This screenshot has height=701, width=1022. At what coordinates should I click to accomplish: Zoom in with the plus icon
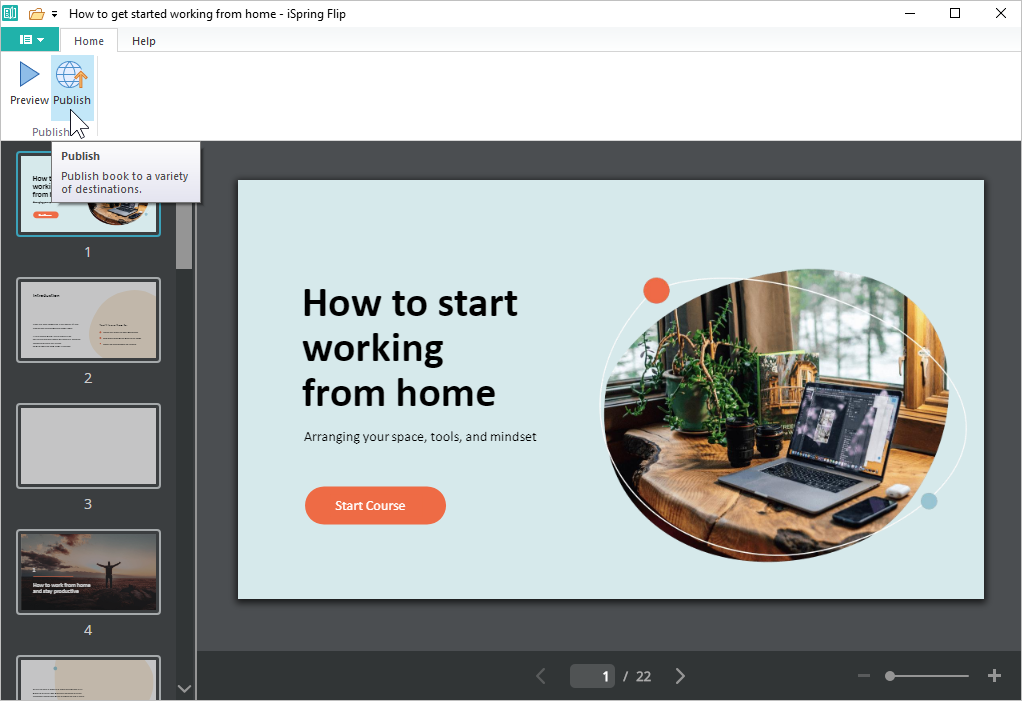click(994, 676)
